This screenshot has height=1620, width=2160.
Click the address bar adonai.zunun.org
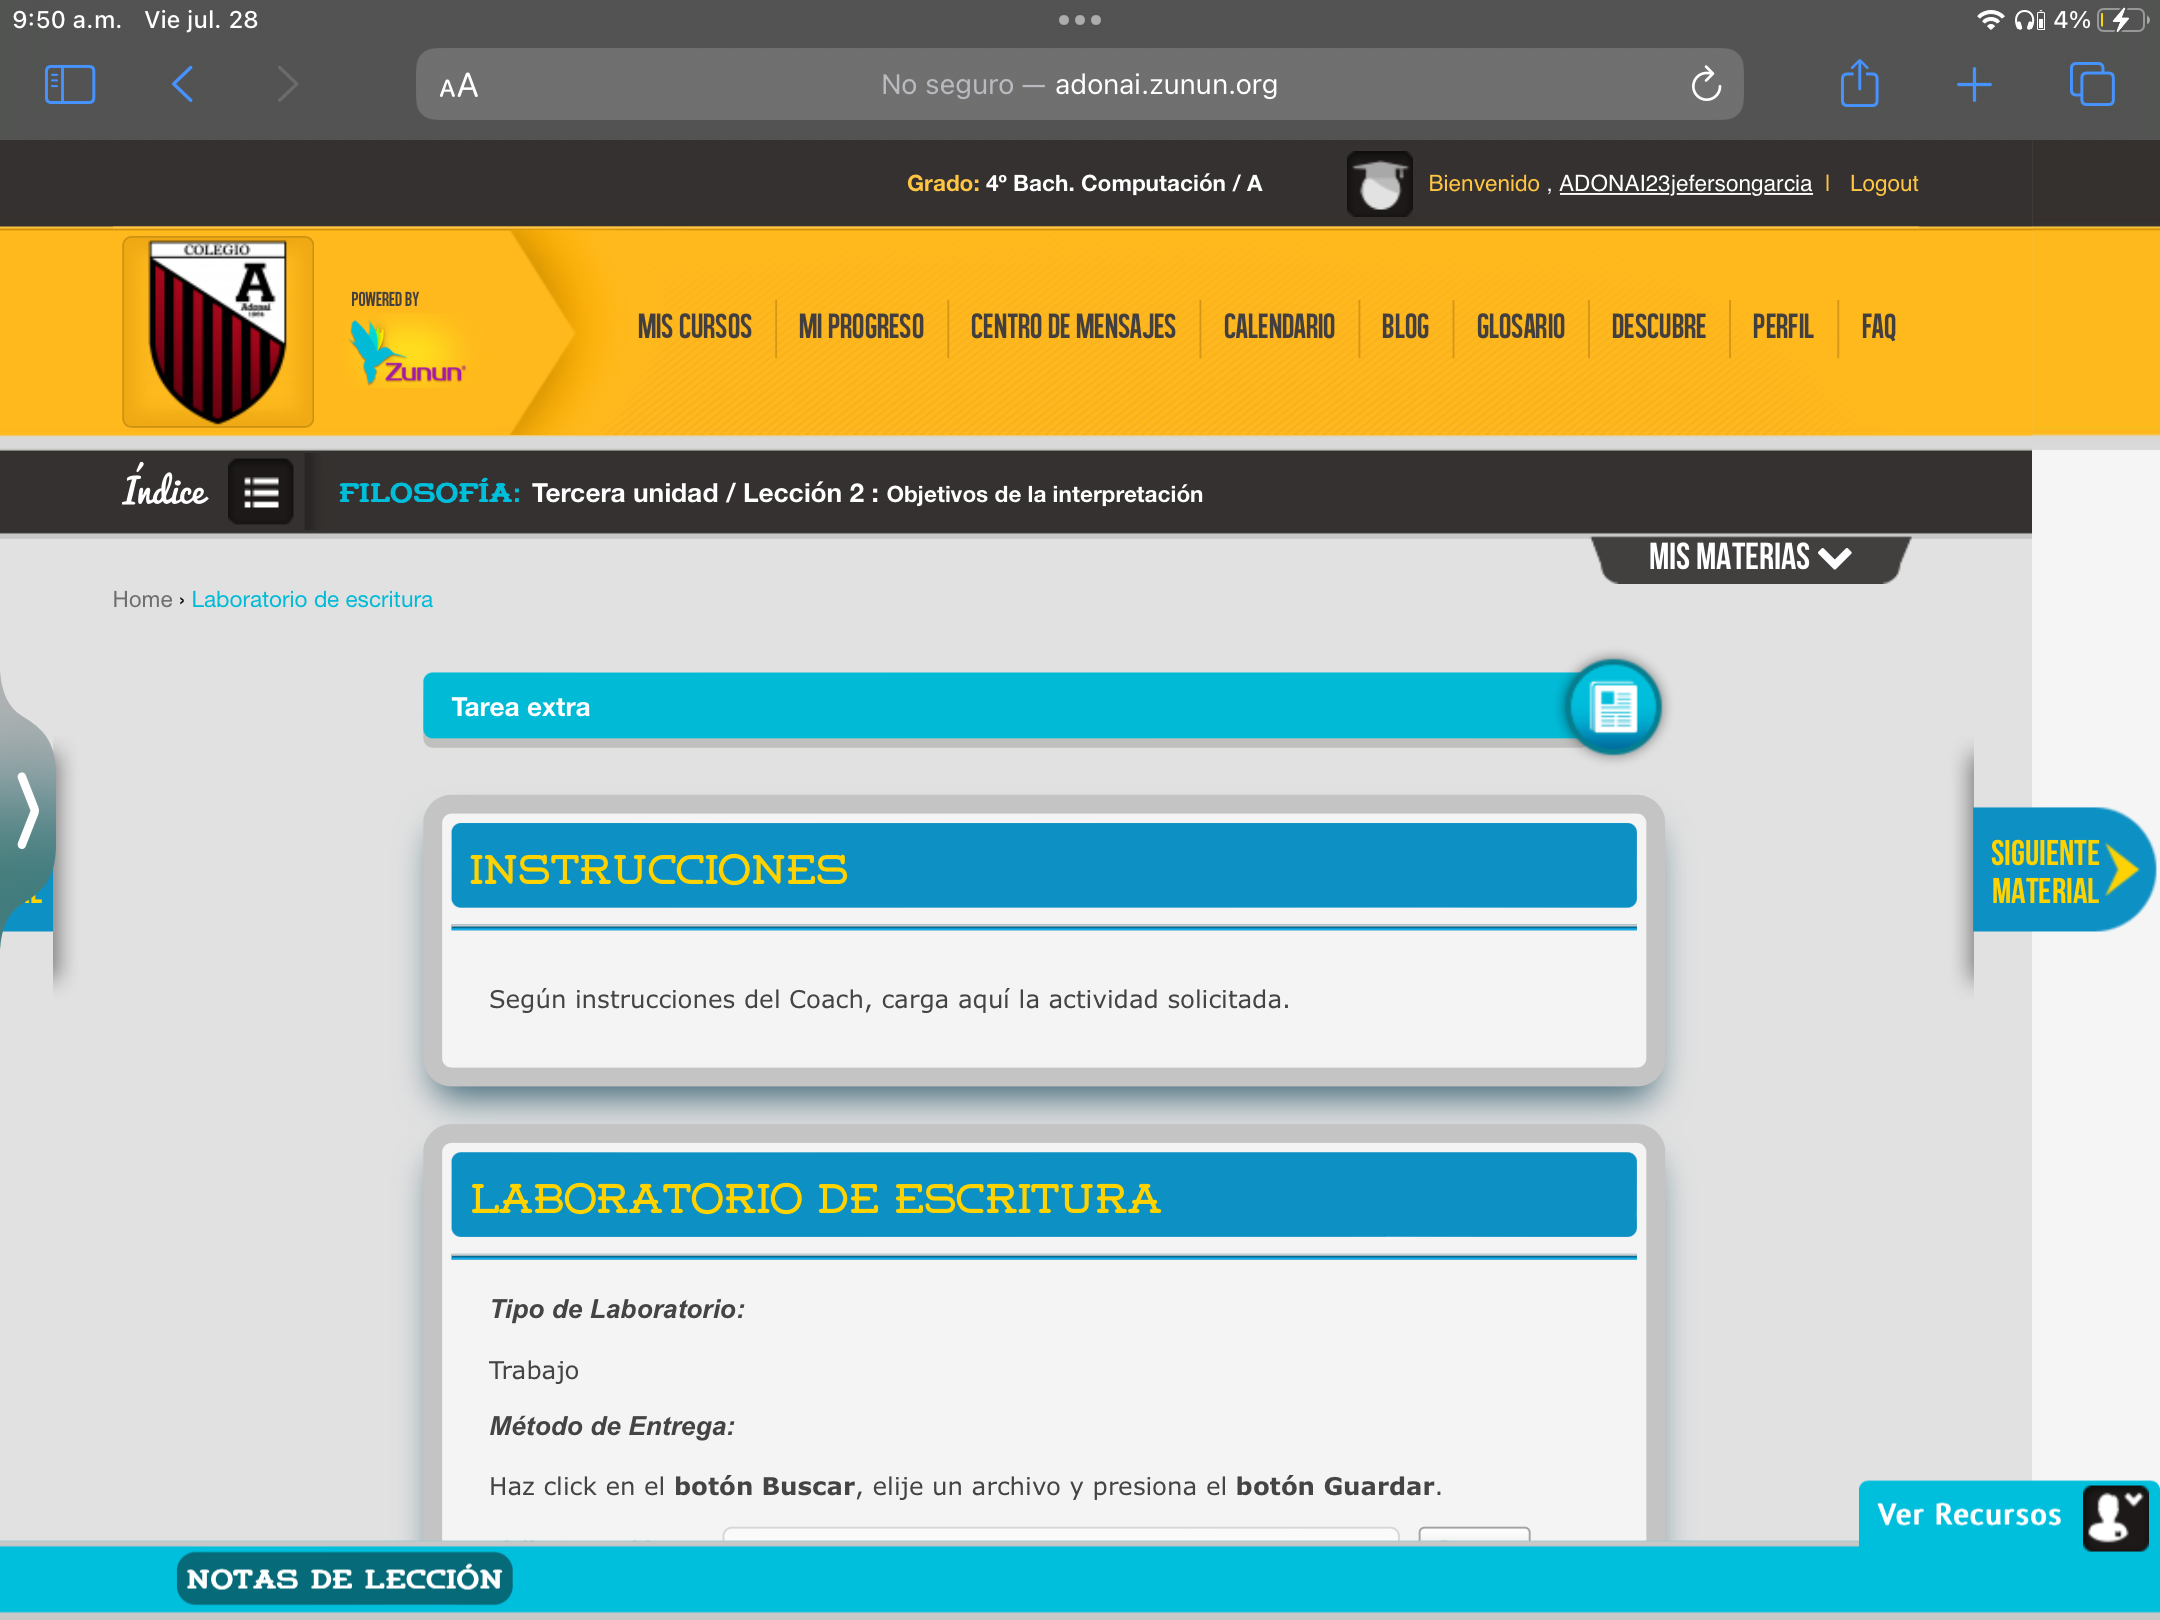(1080, 84)
